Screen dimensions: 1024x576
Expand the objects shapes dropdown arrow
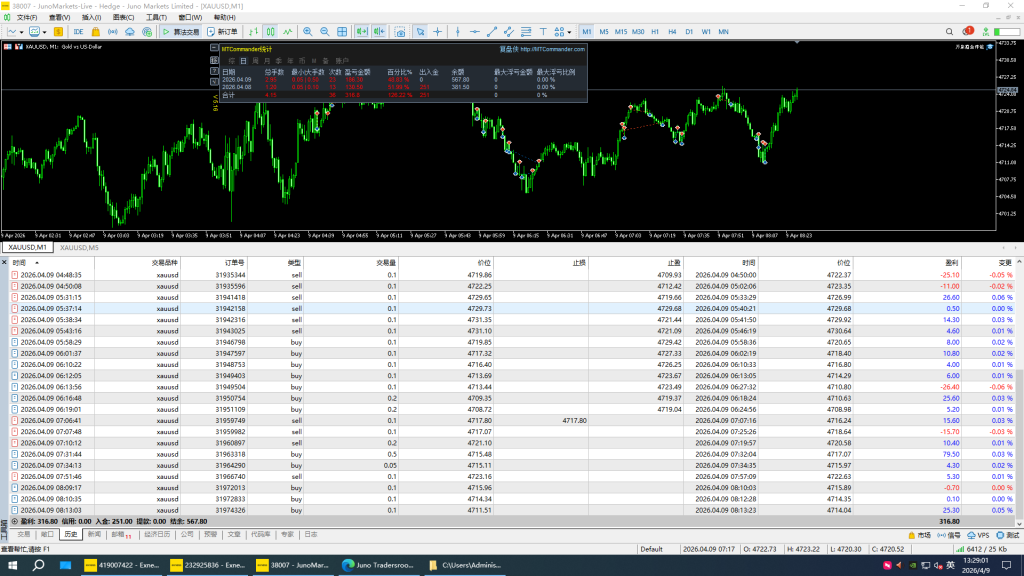pos(568,32)
